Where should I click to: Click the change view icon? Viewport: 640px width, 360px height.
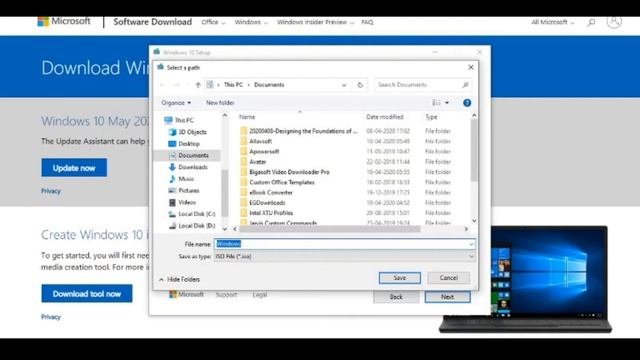tap(436, 103)
